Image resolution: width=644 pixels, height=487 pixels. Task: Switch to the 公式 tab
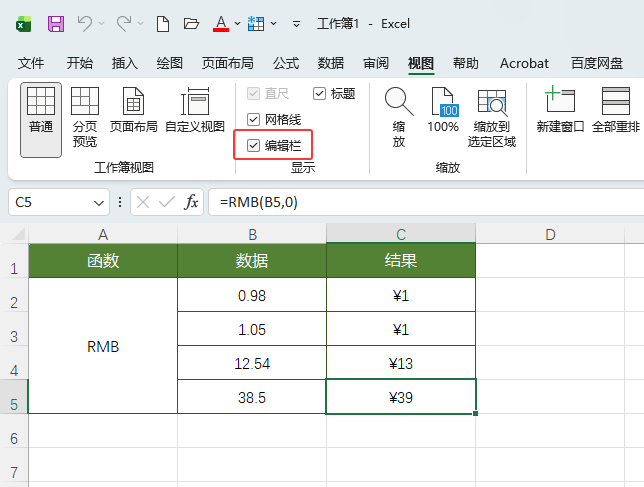coord(286,63)
